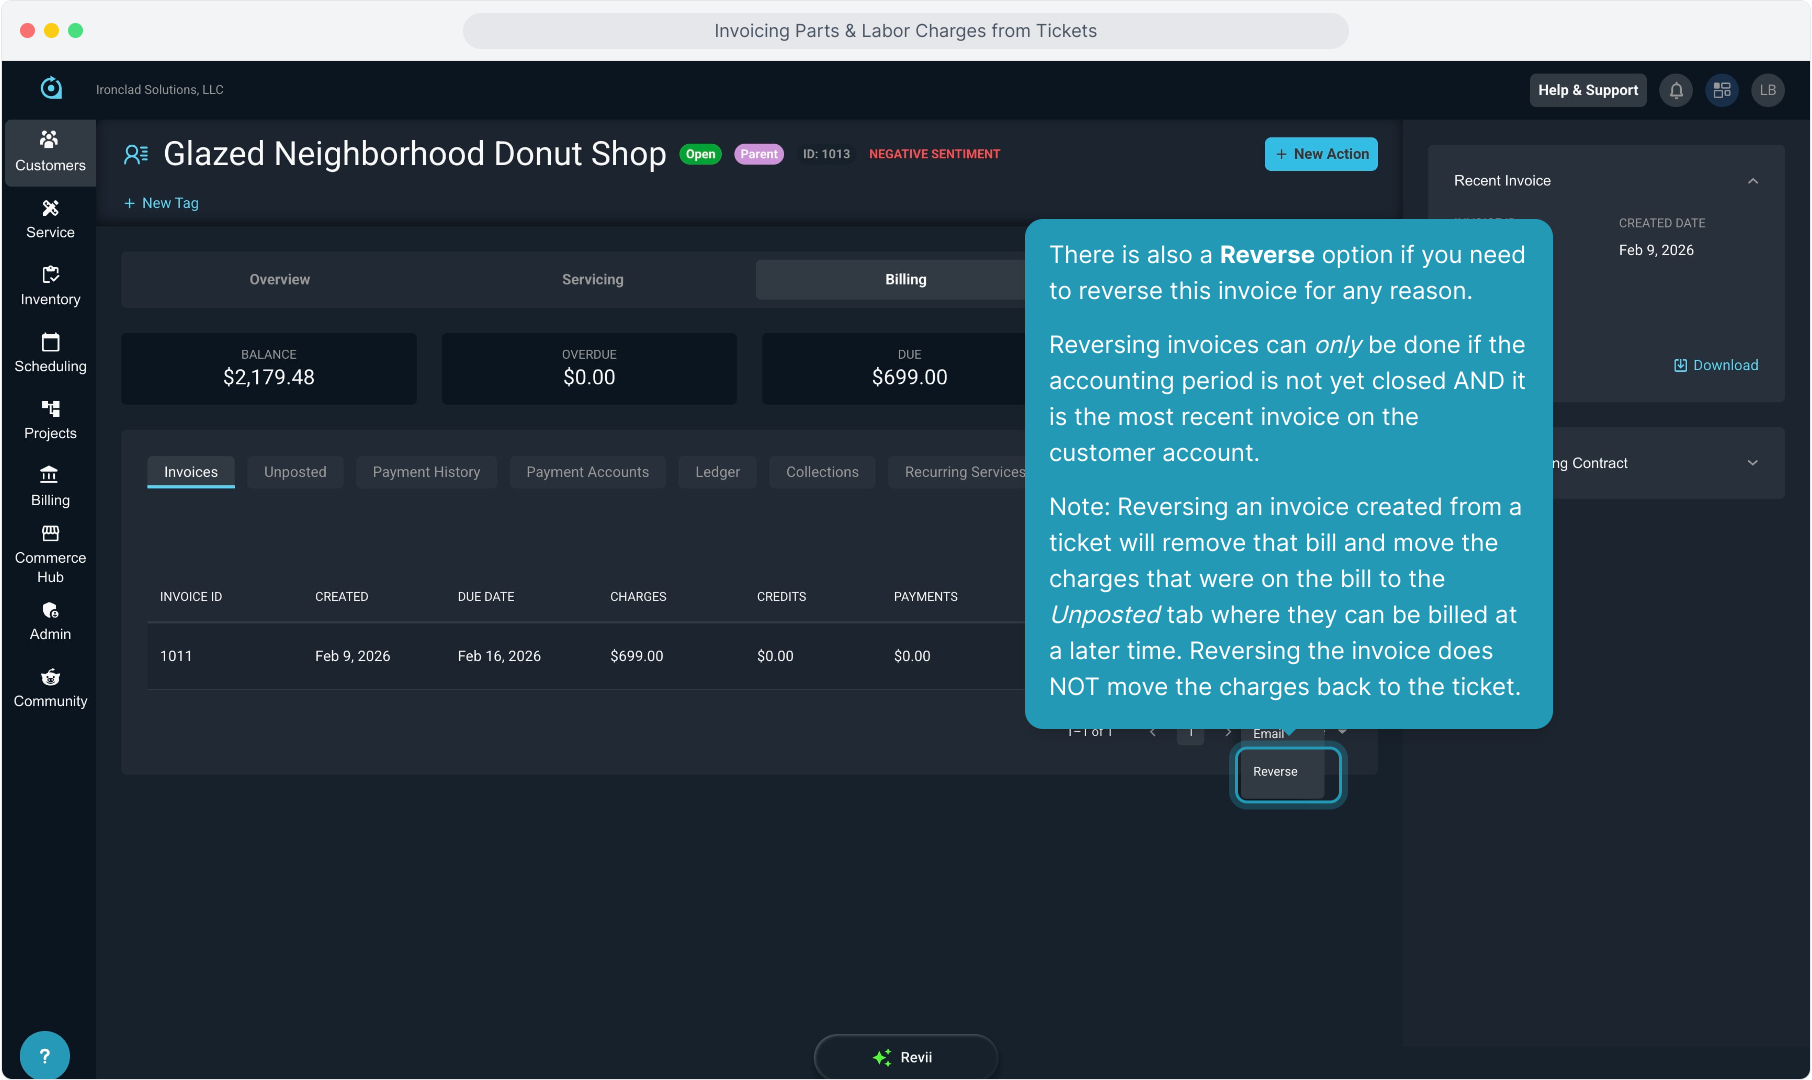The image size is (1812, 1080).
Task: Go to Service in the sidebar
Action: click(x=50, y=219)
